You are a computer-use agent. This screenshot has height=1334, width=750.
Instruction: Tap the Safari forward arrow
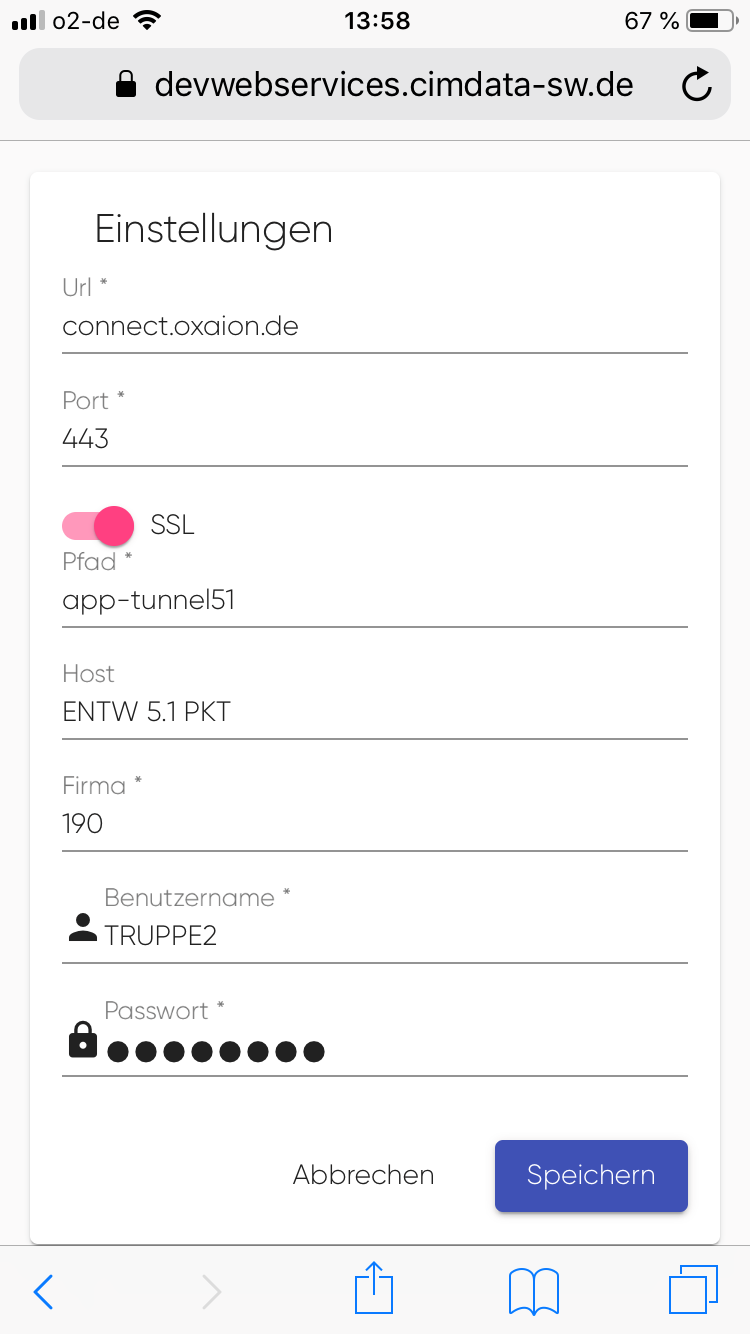(x=211, y=1292)
